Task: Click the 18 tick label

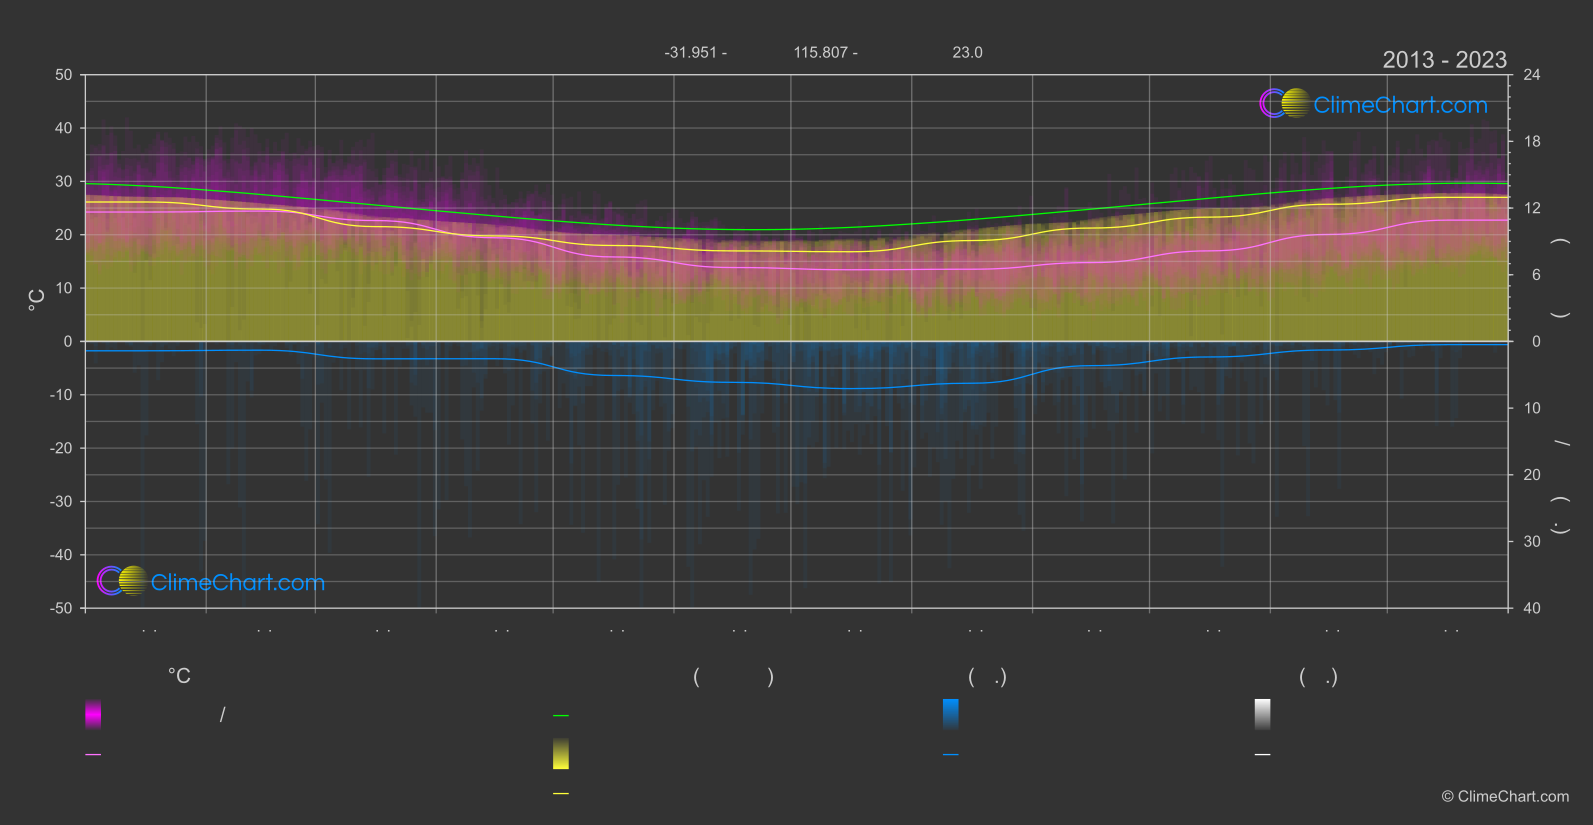Action: (x=1532, y=141)
